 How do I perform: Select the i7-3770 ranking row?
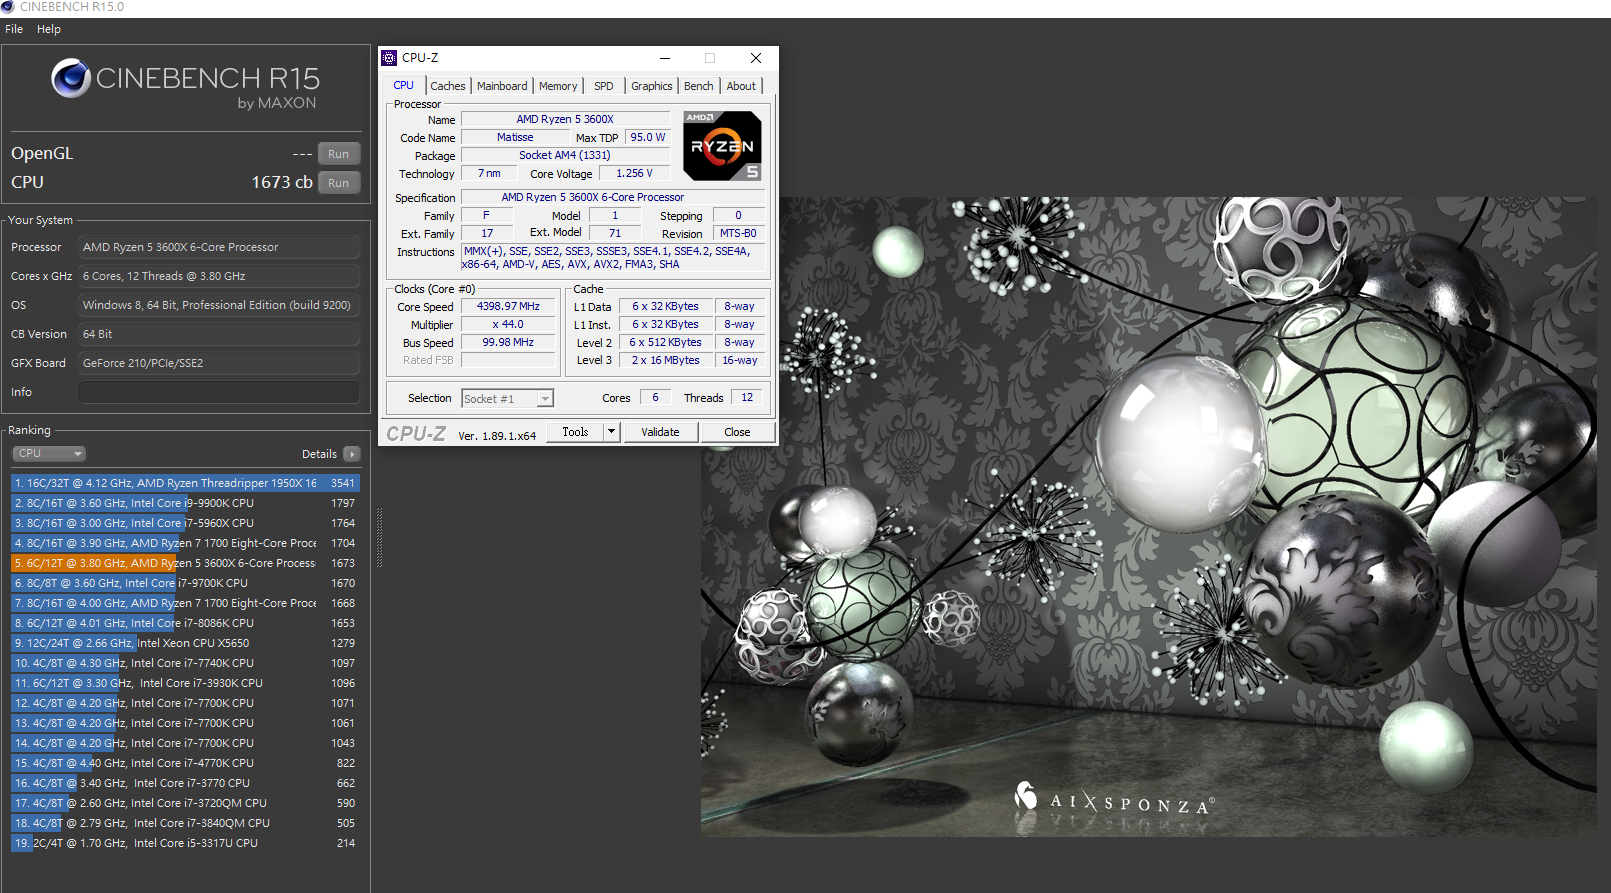(x=185, y=783)
